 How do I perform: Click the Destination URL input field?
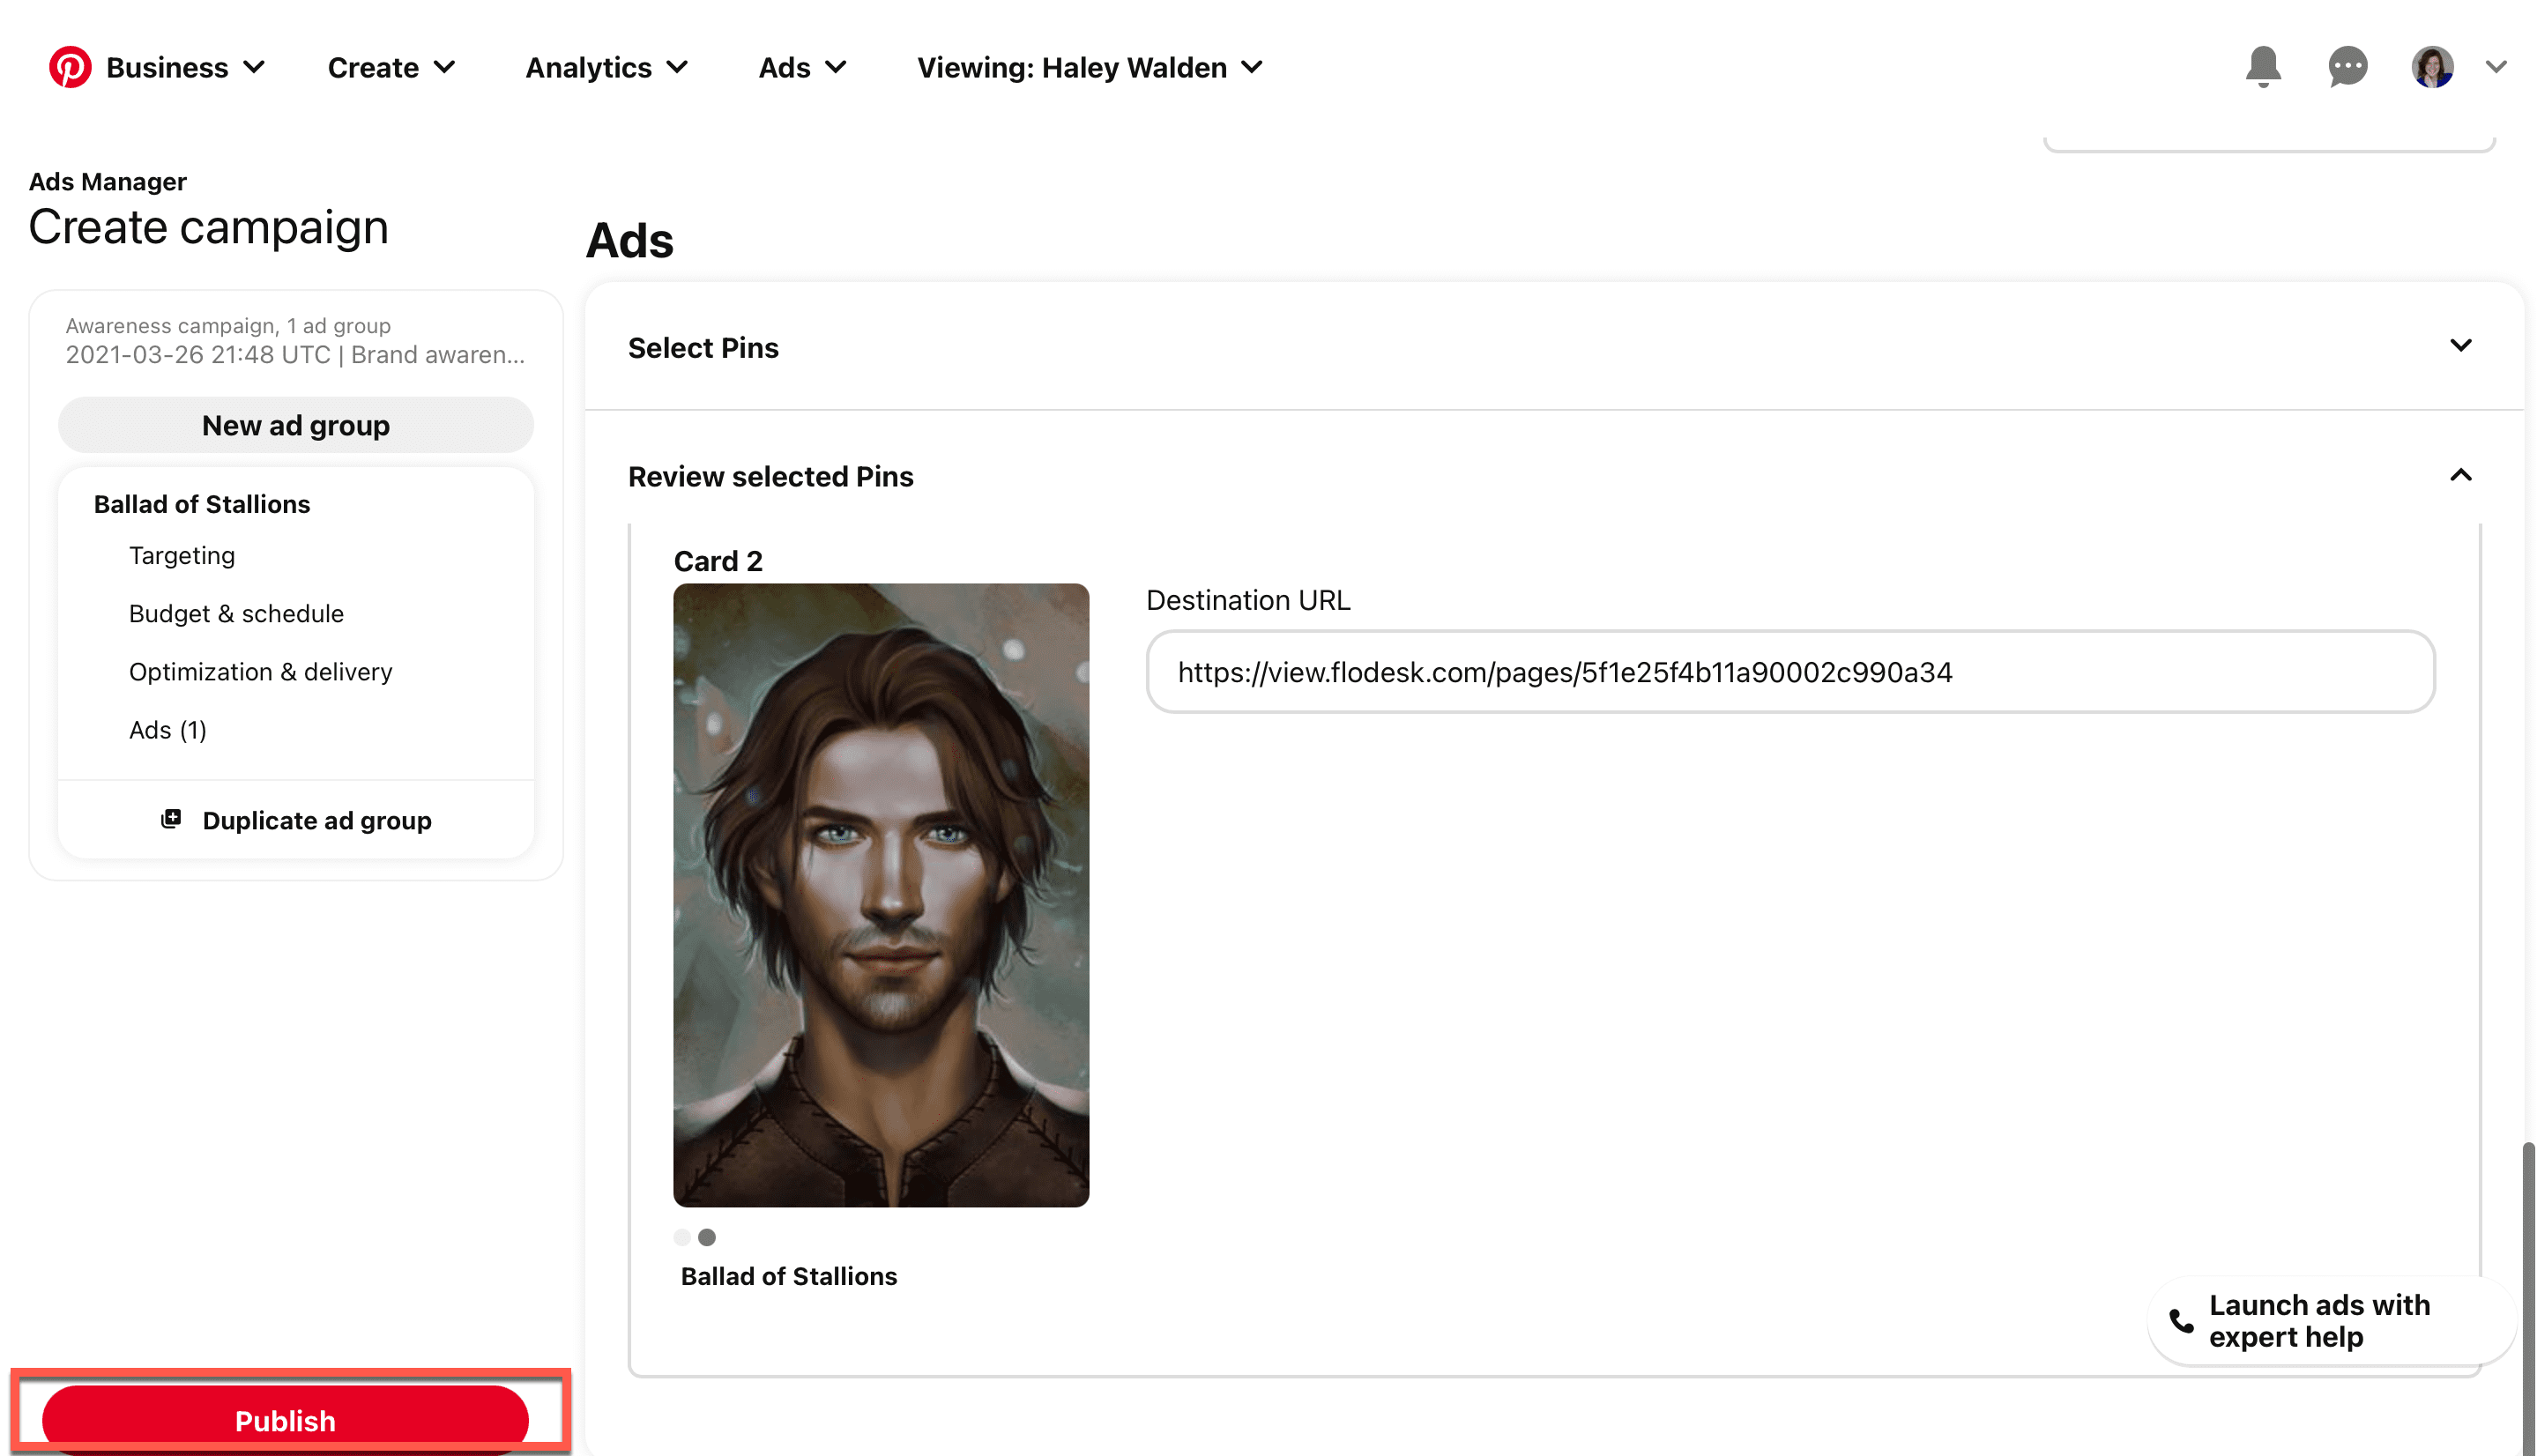[x=1789, y=672]
